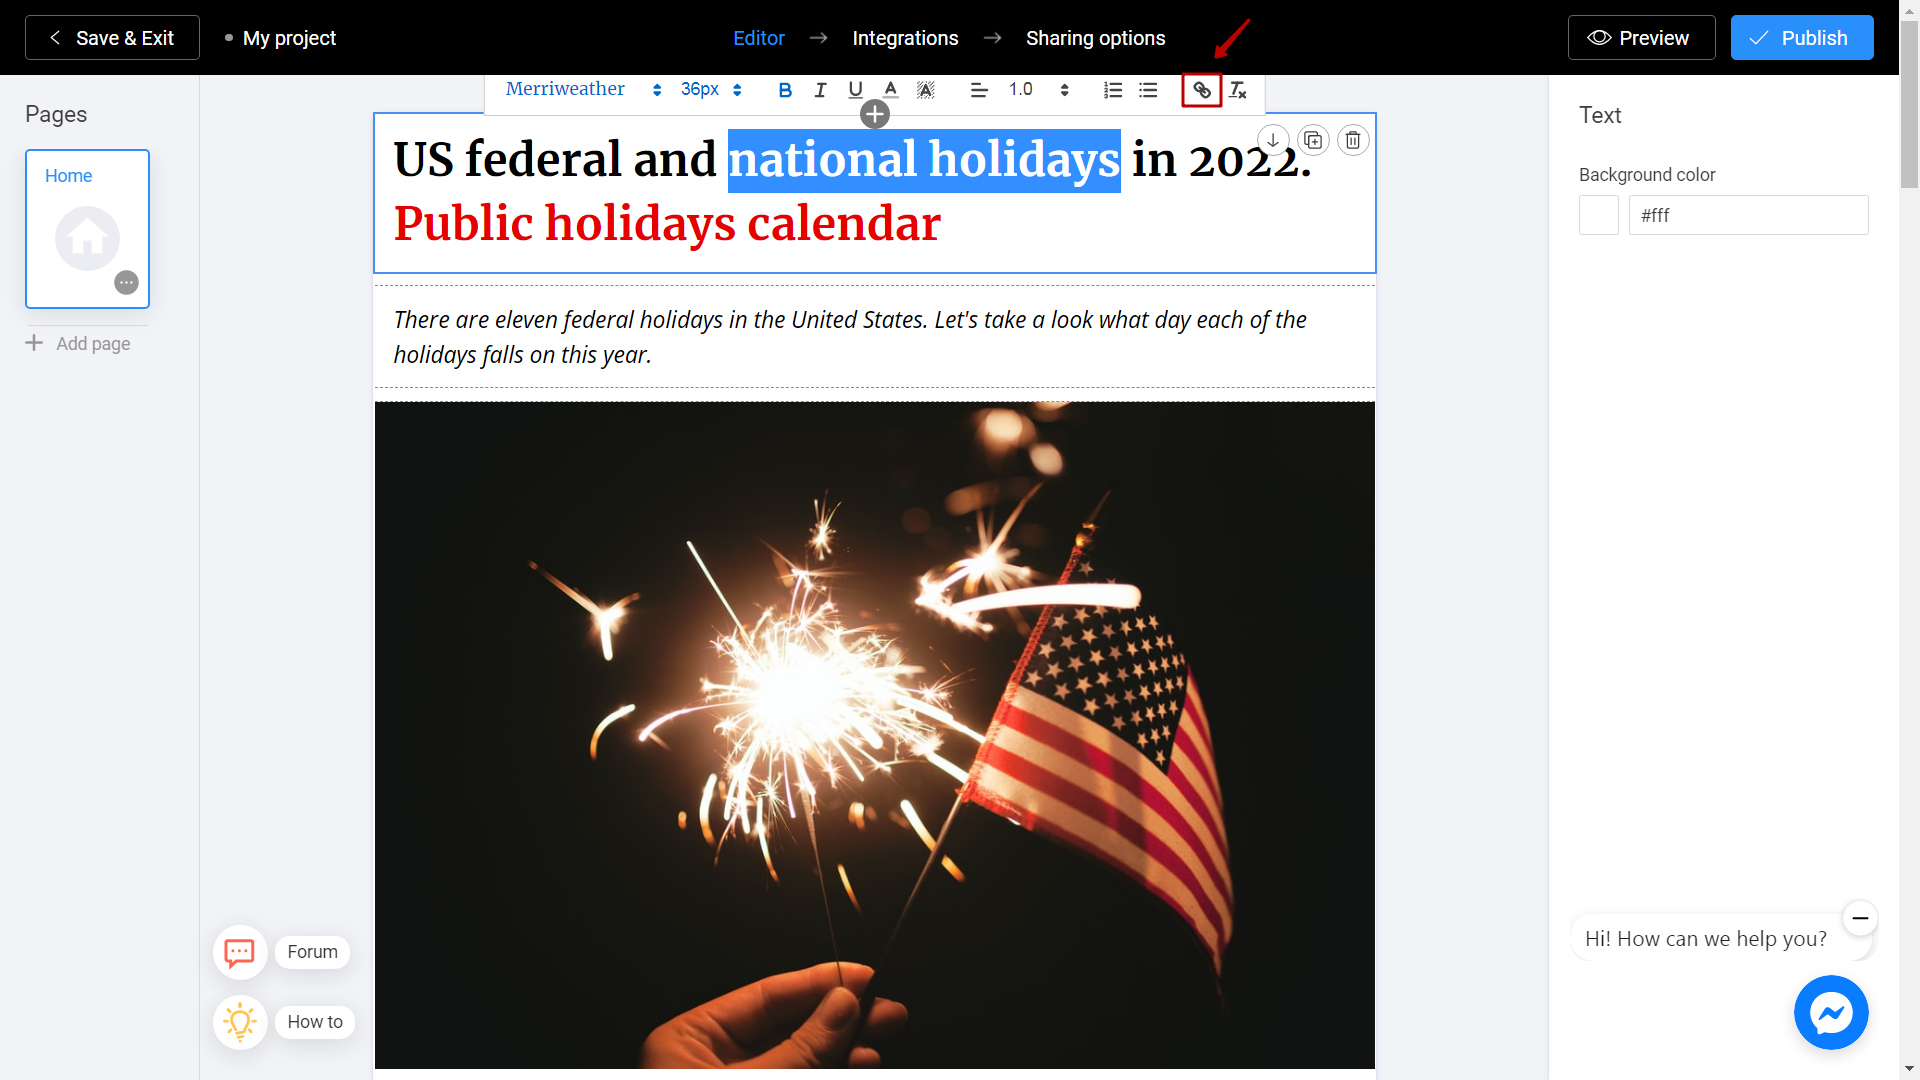Viewport: 1920px width, 1080px height.
Task: Select the clear formatting icon
Action: 1237,90
